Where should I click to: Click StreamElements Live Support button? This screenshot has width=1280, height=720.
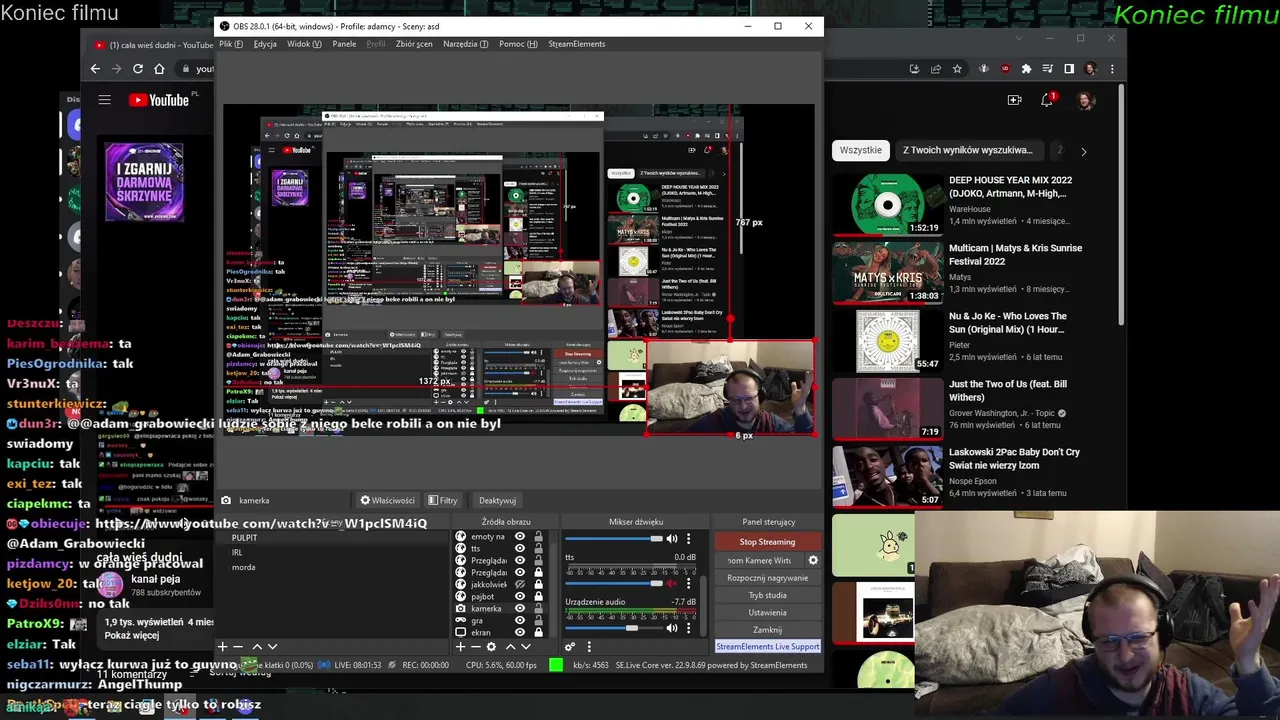tap(767, 646)
